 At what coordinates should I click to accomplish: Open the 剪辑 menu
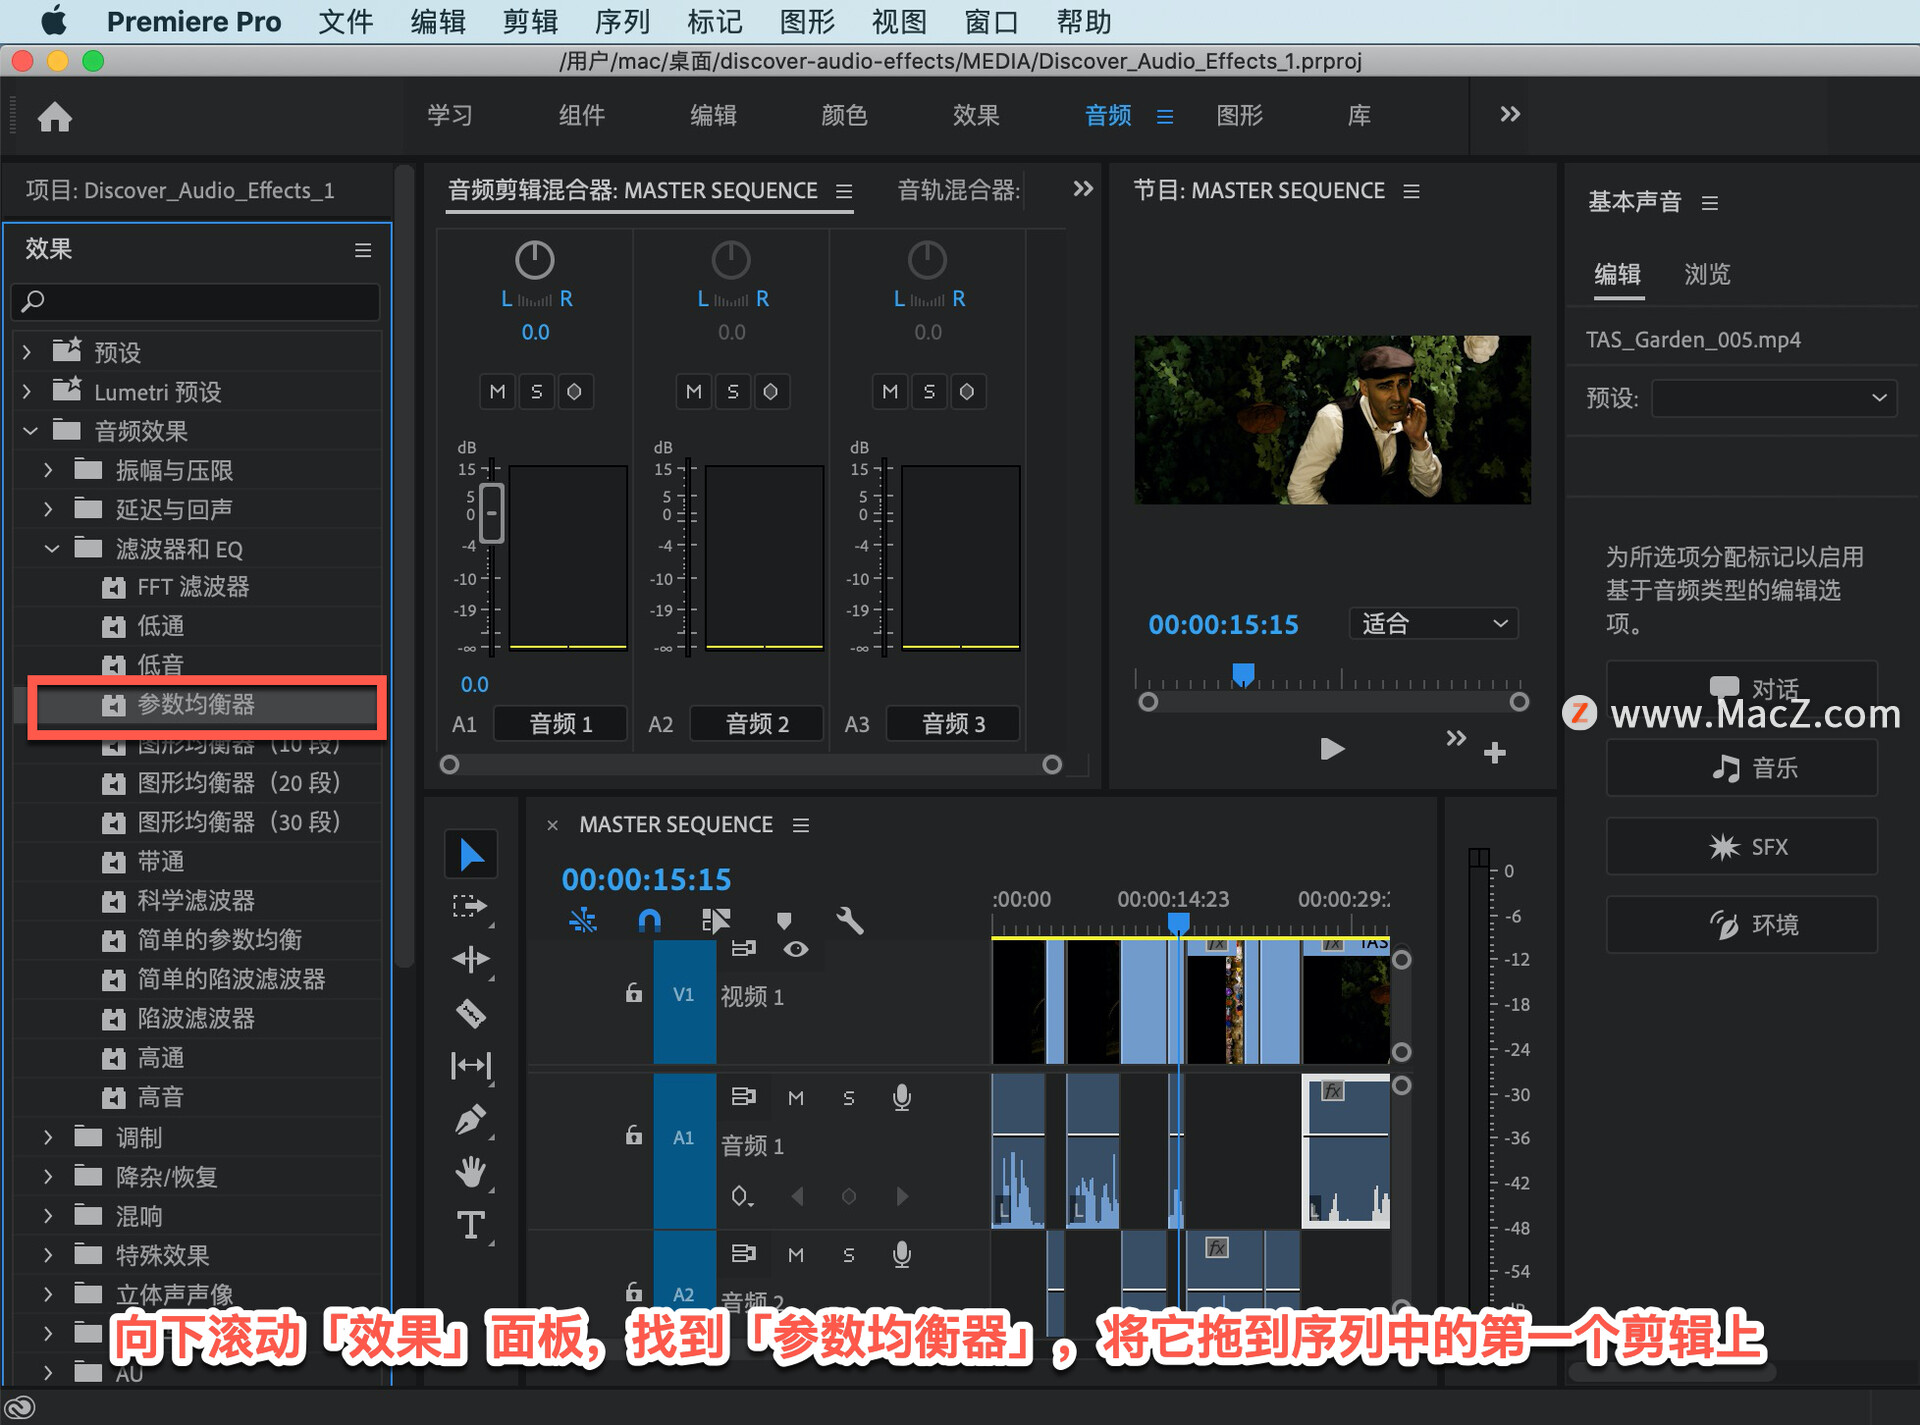(530, 21)
